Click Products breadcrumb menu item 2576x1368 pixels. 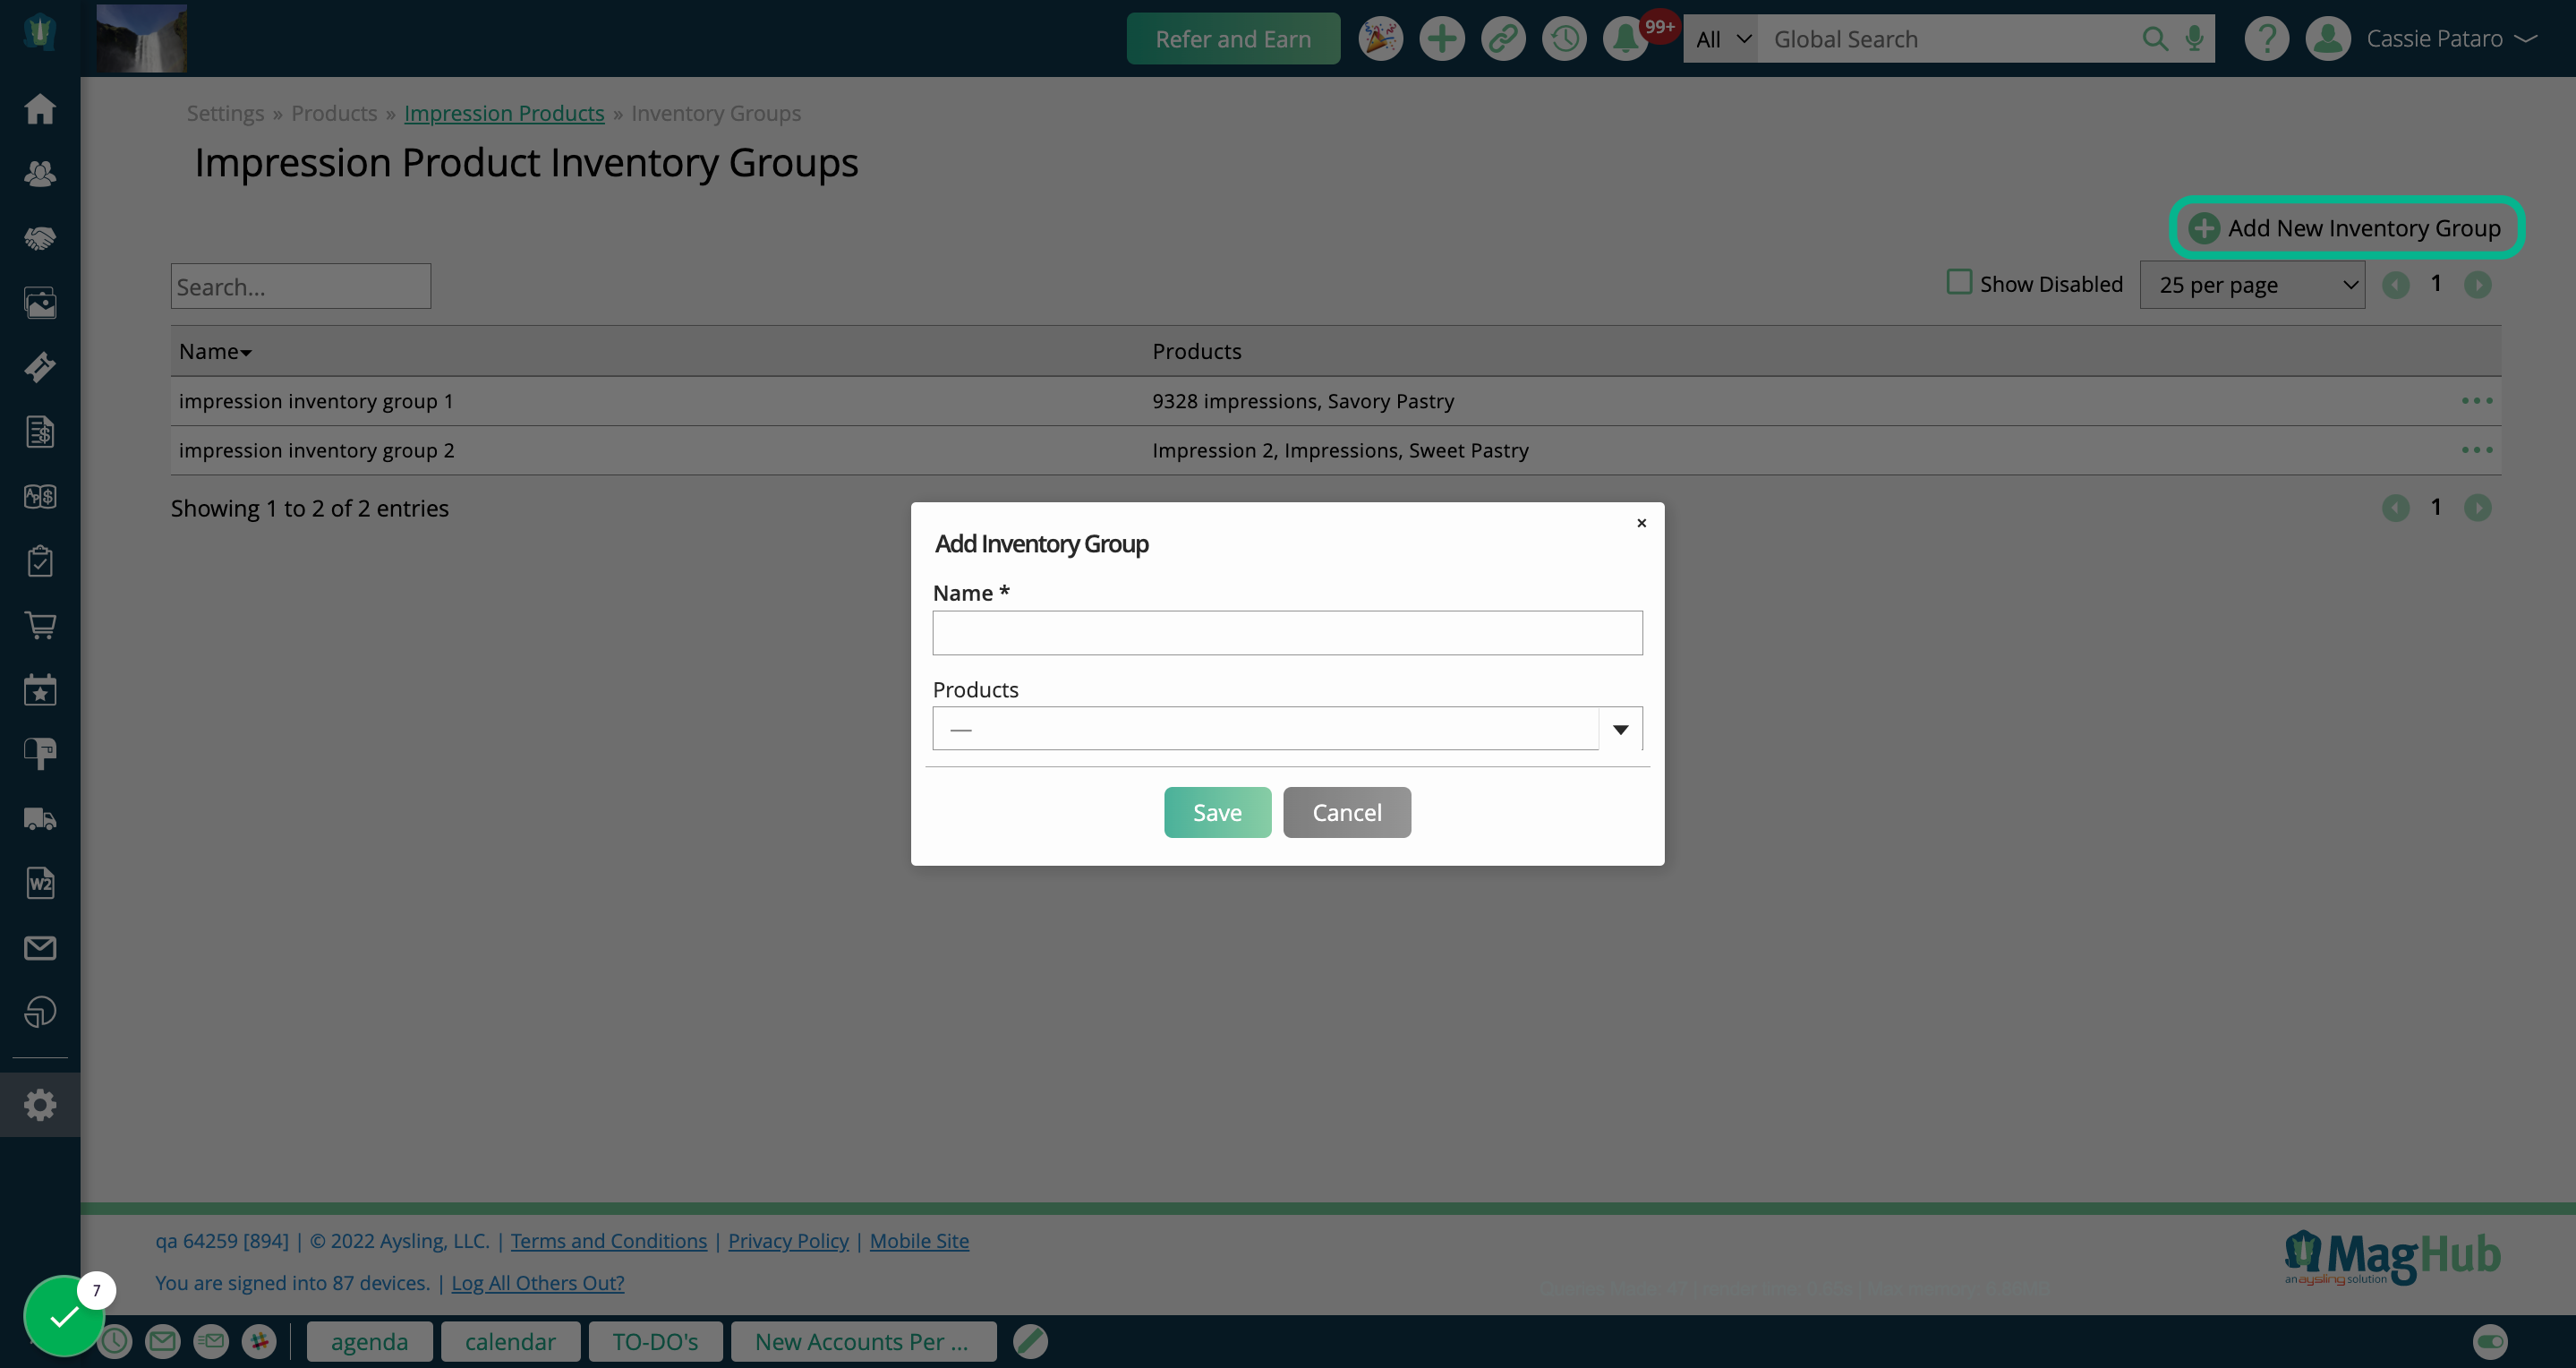pyautogui.click(x=334, y=113)
